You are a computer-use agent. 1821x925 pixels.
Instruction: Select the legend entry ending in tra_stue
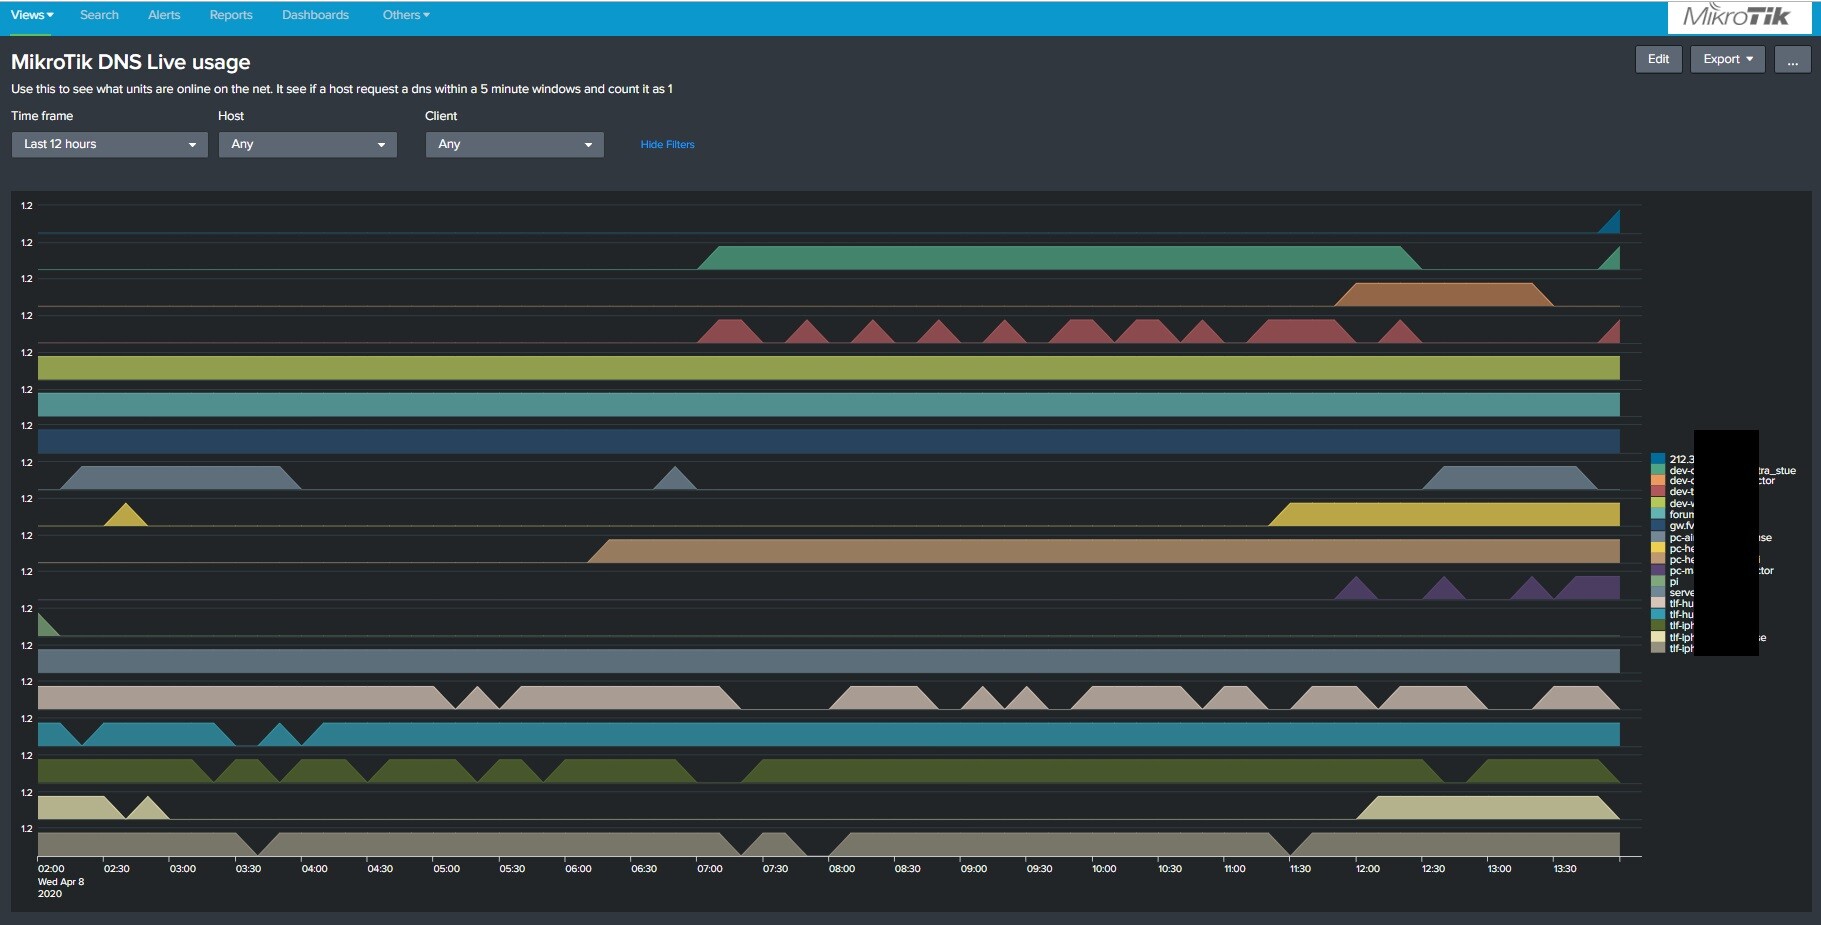[1724, 470]
